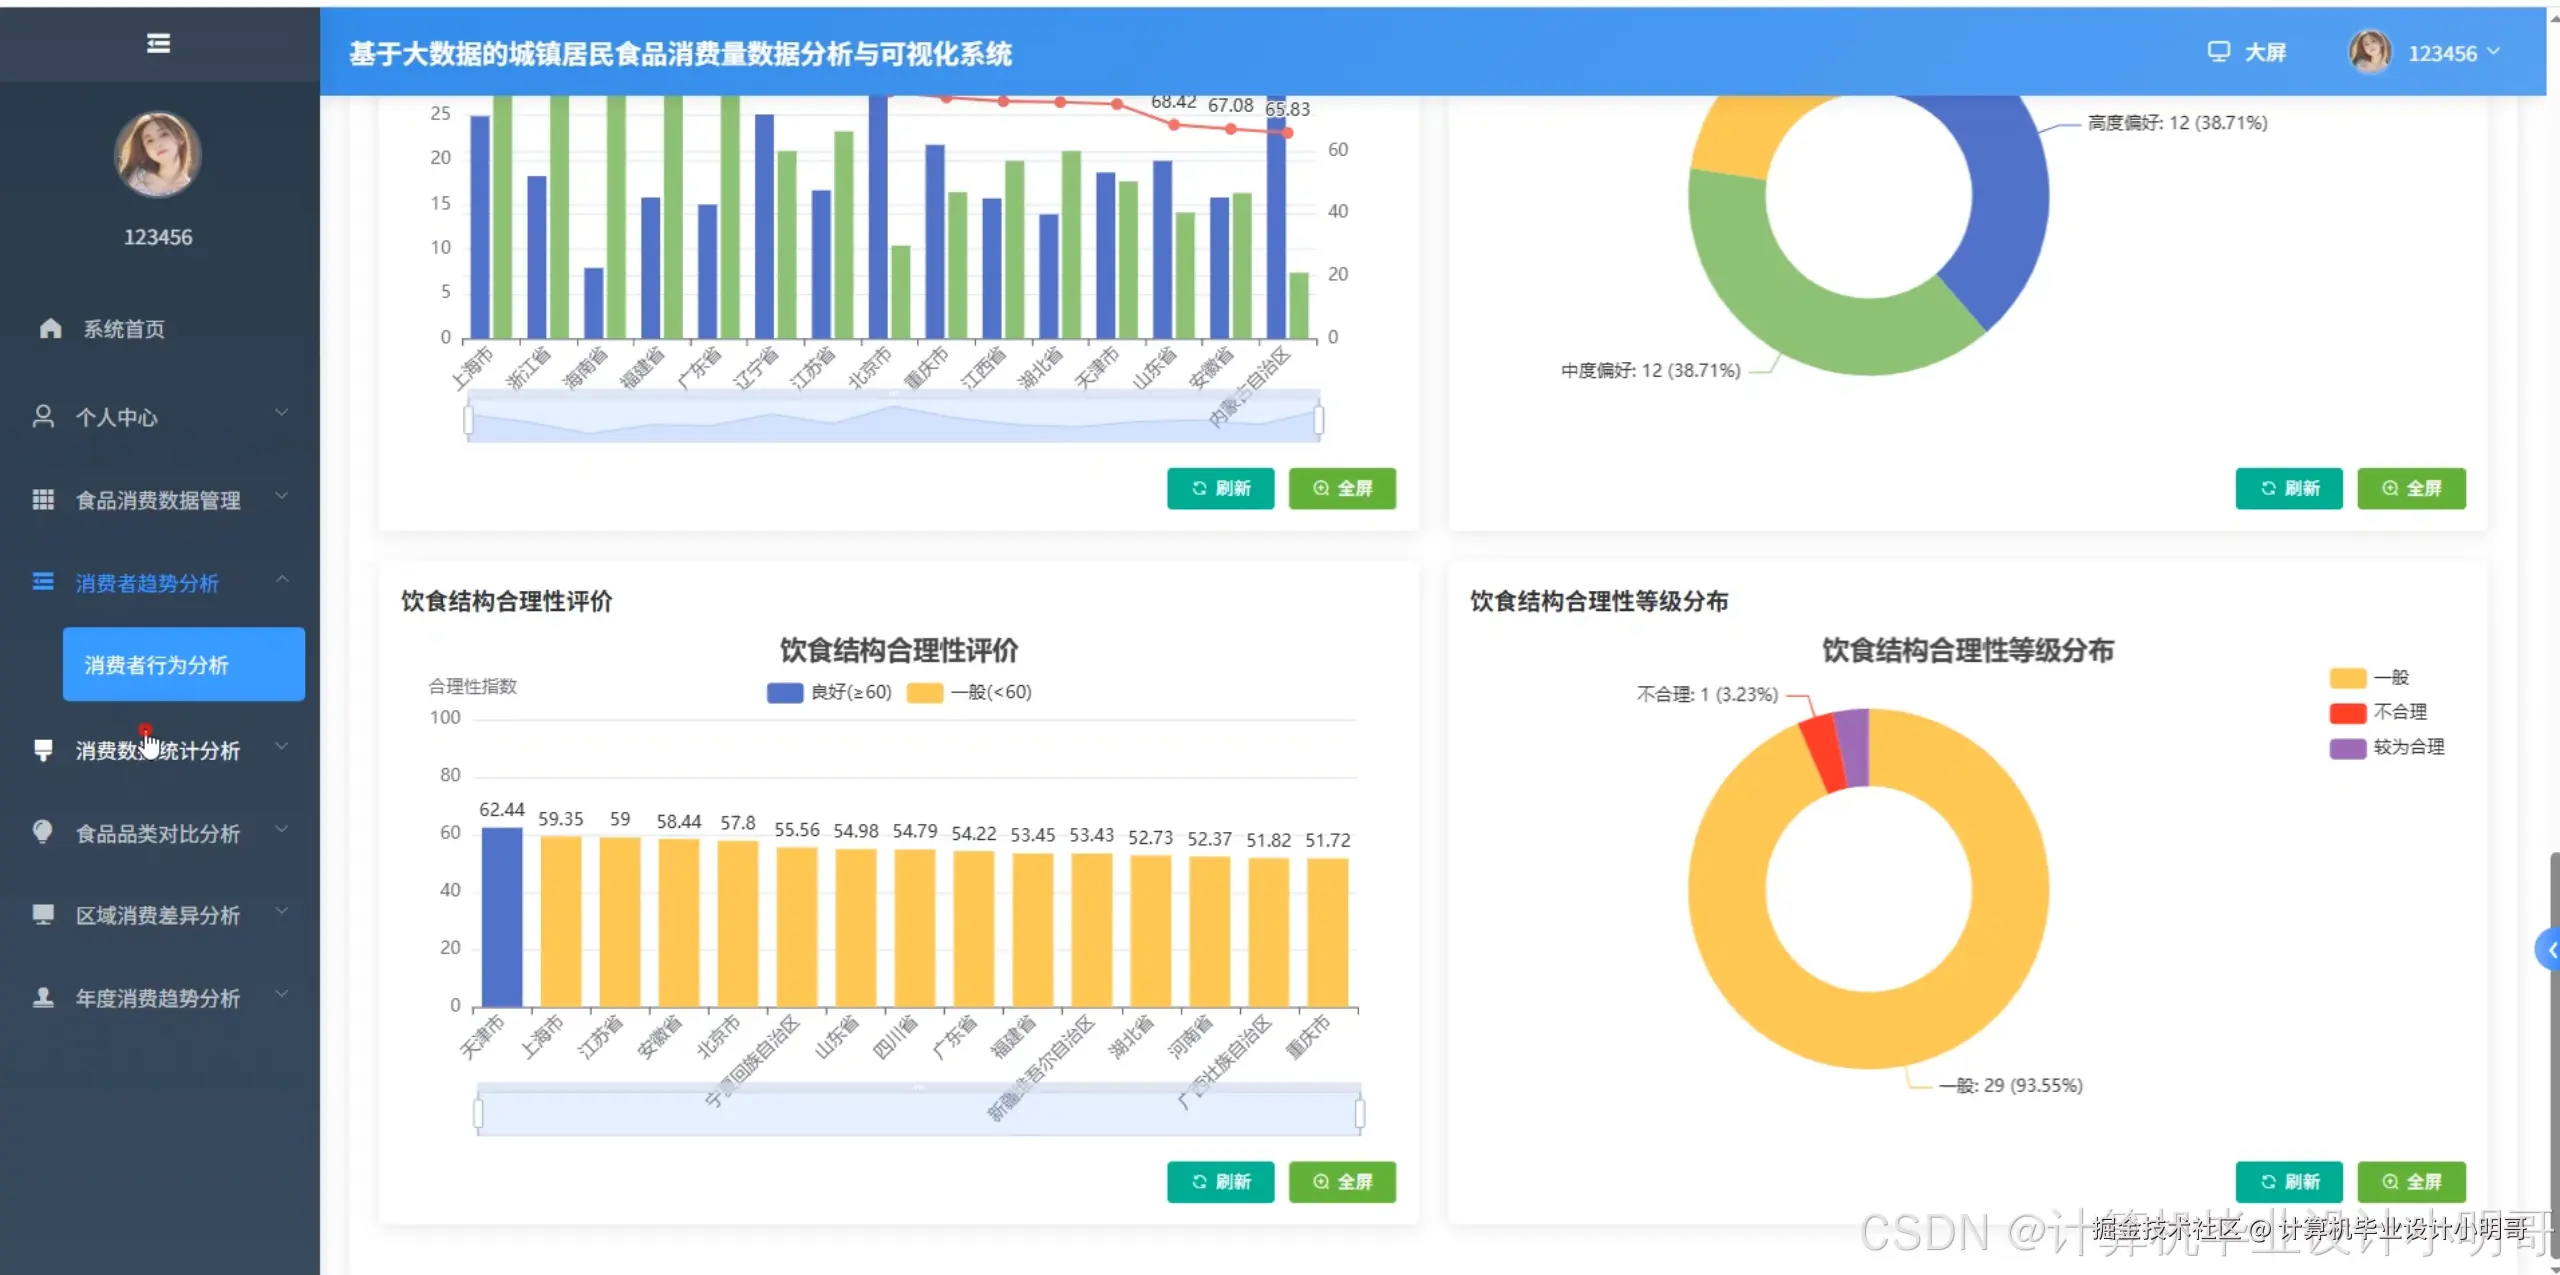Click 全屏 under 饮食结构合理性等级分布 chart
The width and height of the screenshot is (2560, 1275).
[x=2410, y=1181]
